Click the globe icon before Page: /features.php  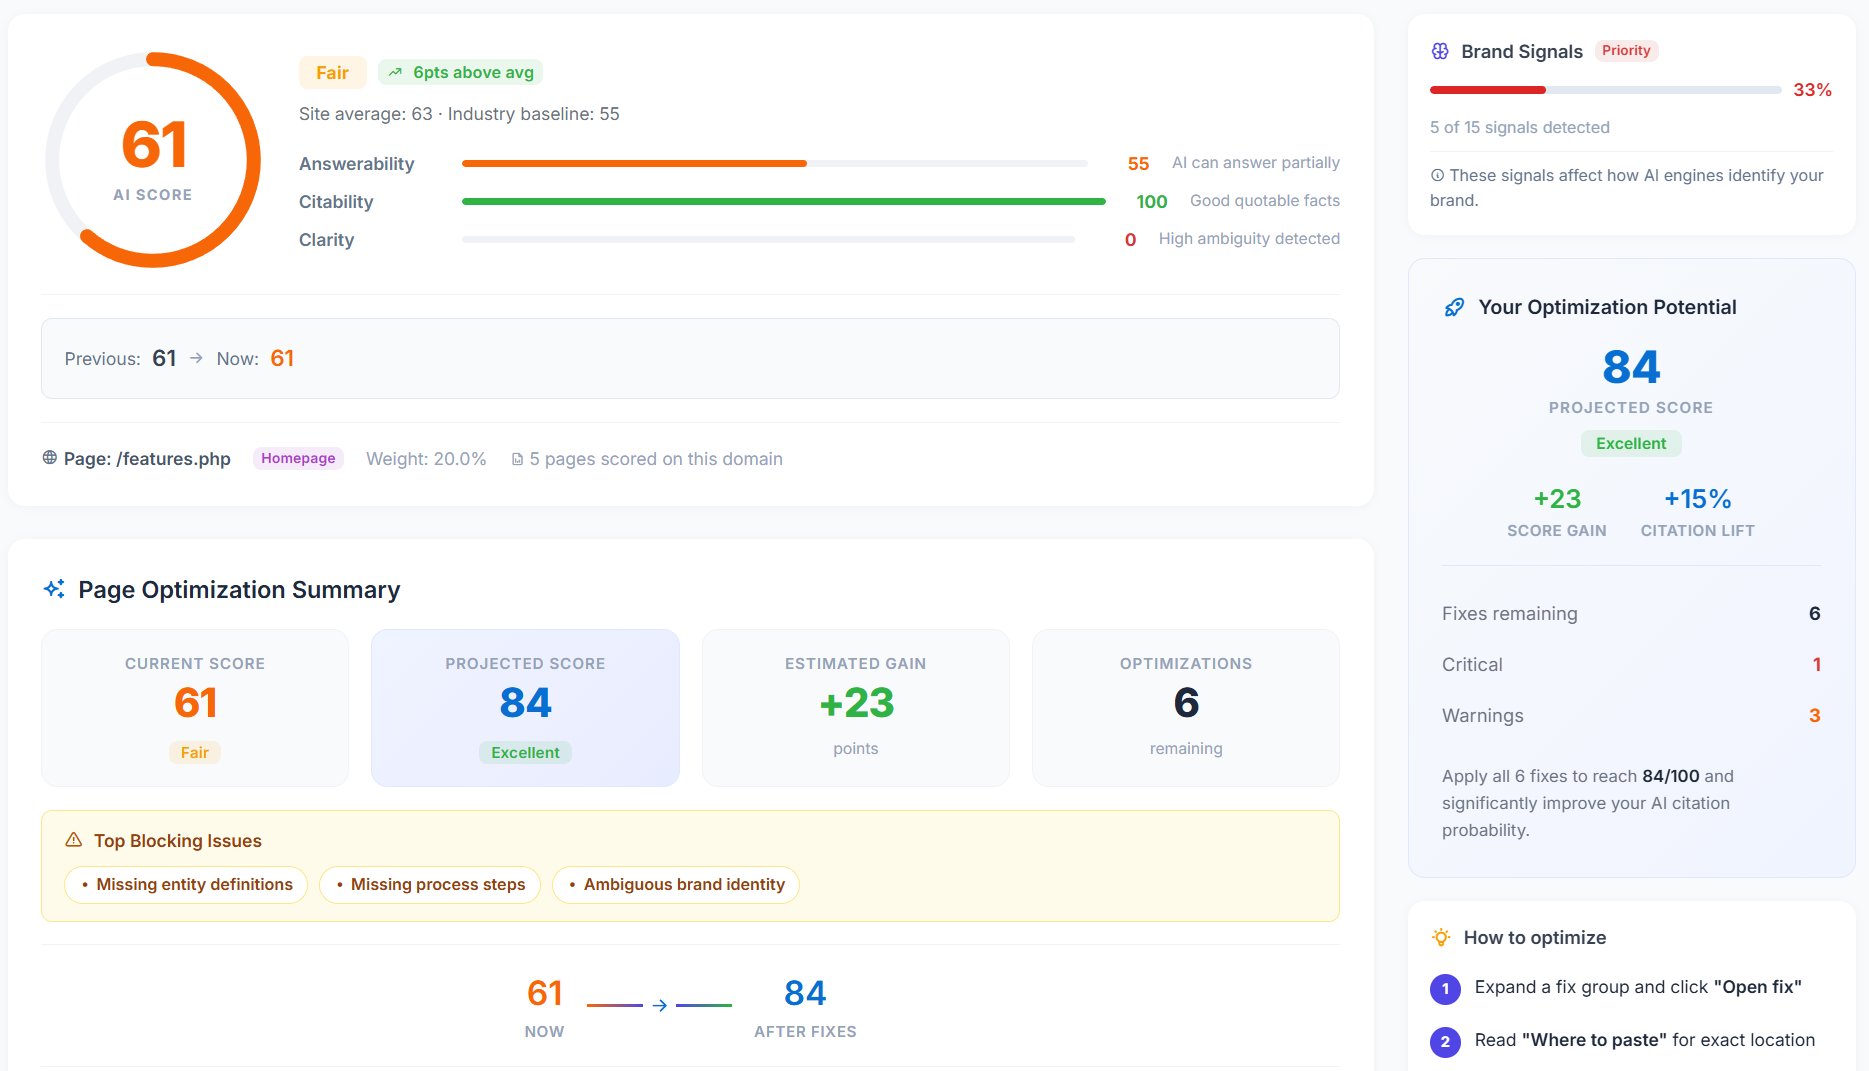pyautogui.click(x=49, y=458)
